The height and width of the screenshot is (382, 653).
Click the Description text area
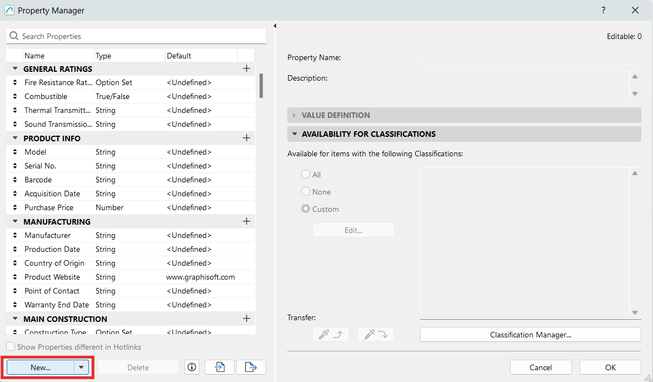[524, 85]
